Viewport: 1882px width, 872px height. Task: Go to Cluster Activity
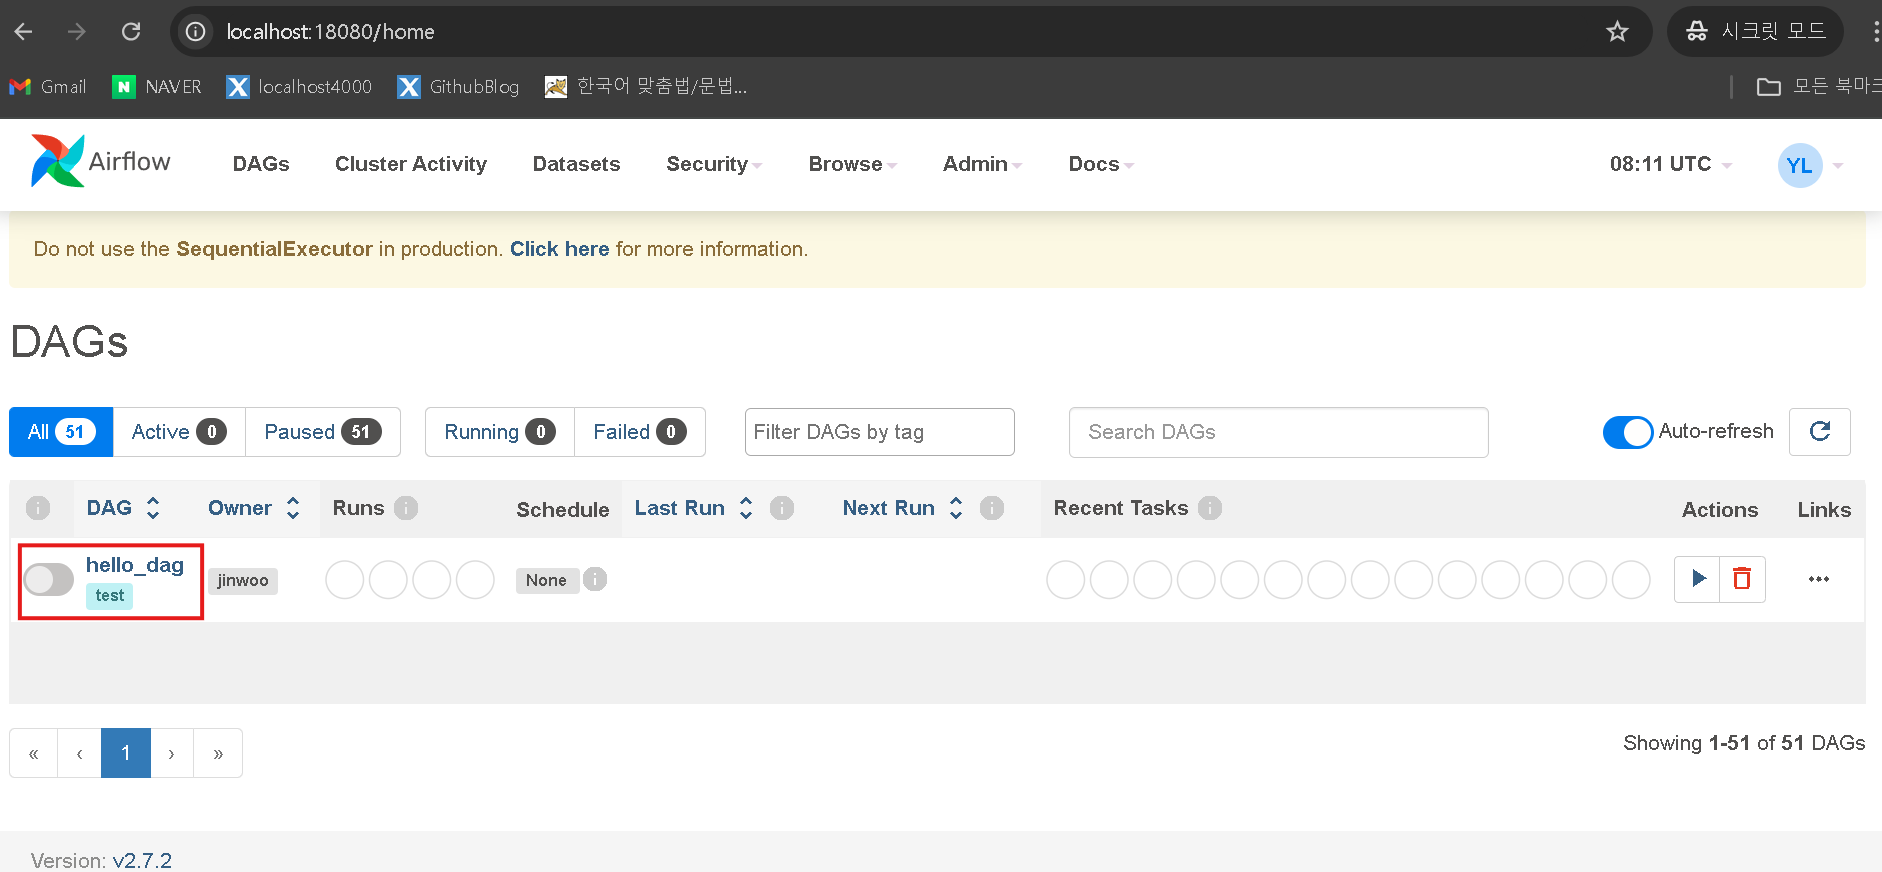pos(410,164)
